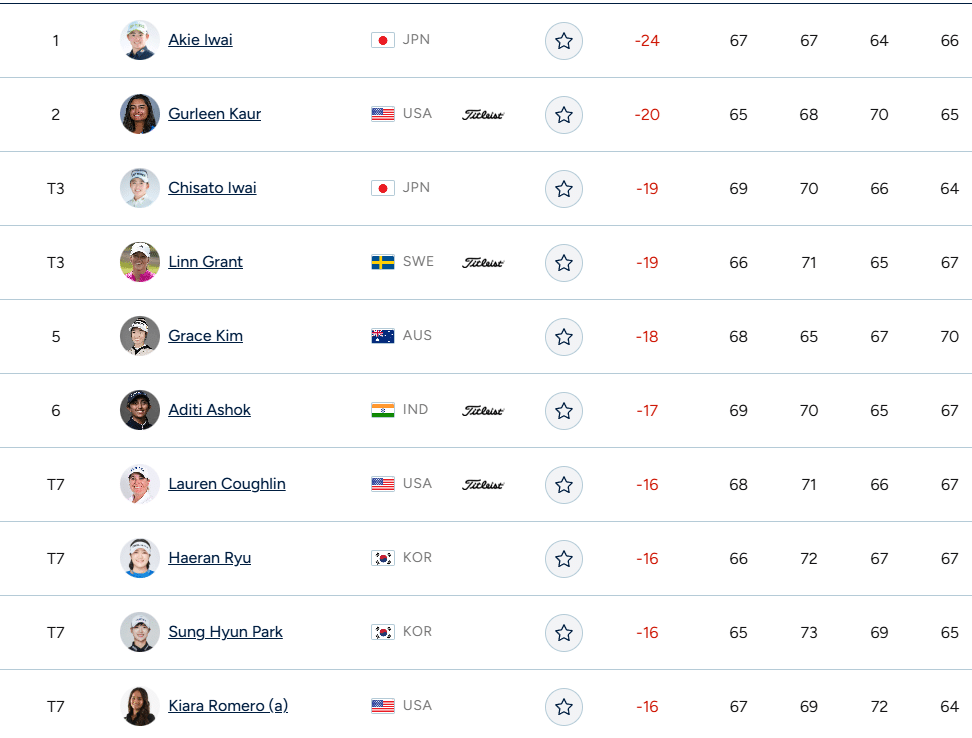972x738 pixels.
Task: Click the Titleist sponsor logo beside Aditi Ashok
Action: tap(483, 411)
